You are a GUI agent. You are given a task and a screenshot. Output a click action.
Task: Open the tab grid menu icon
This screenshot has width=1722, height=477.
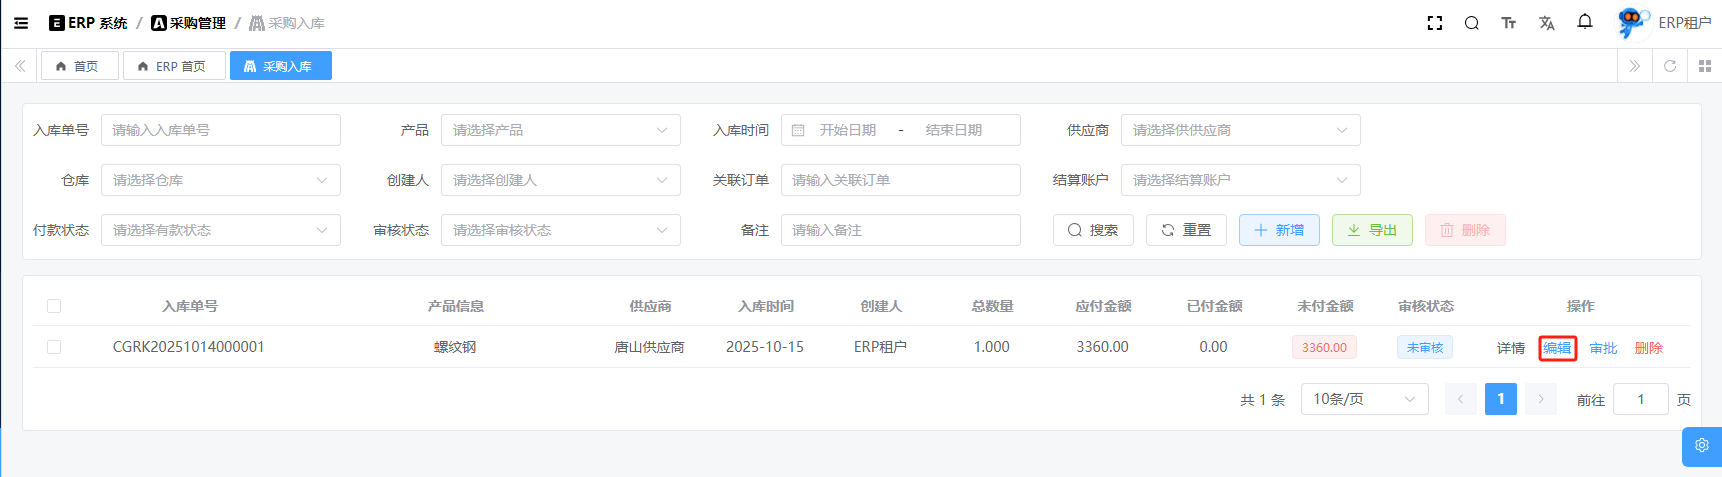point(1705,66)
